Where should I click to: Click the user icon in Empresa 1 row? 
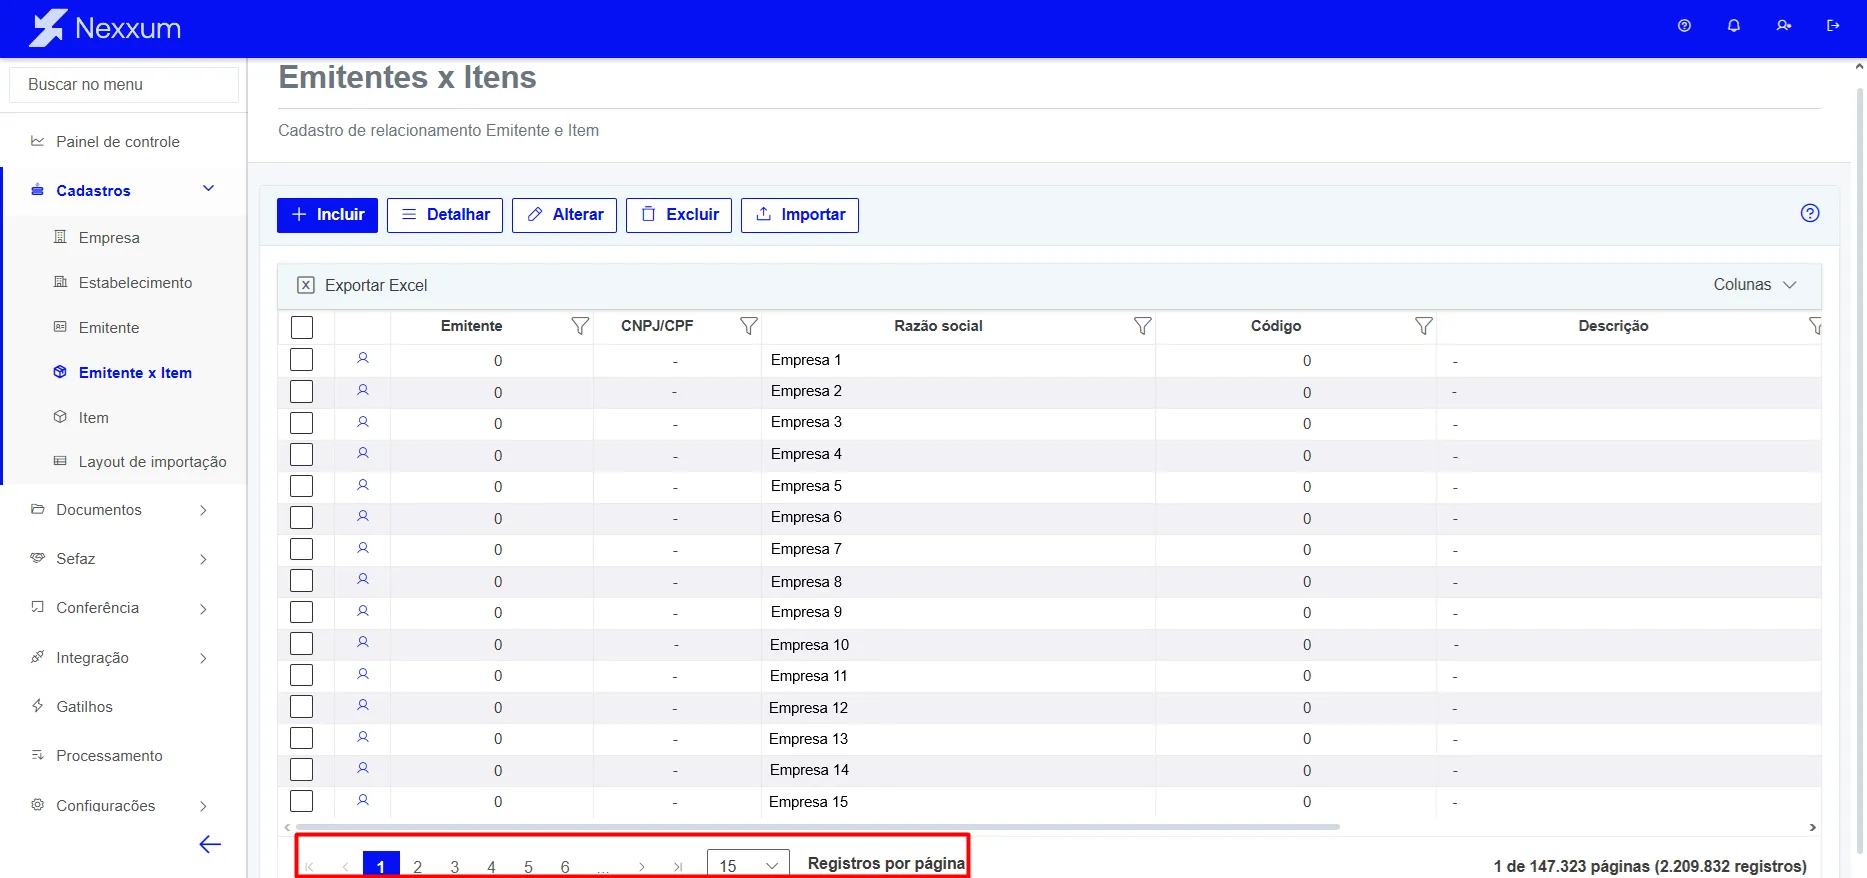363,358
